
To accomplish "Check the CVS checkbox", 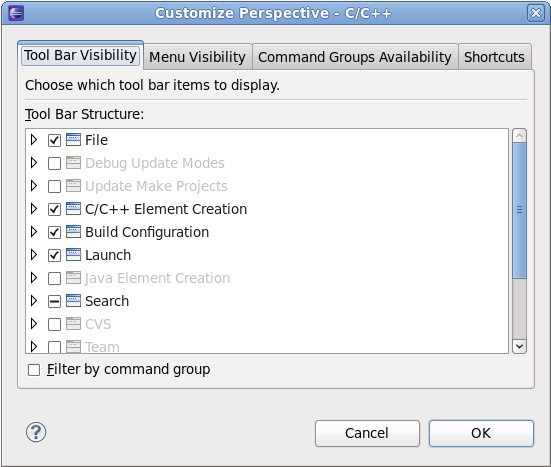I will coord(54,324).
